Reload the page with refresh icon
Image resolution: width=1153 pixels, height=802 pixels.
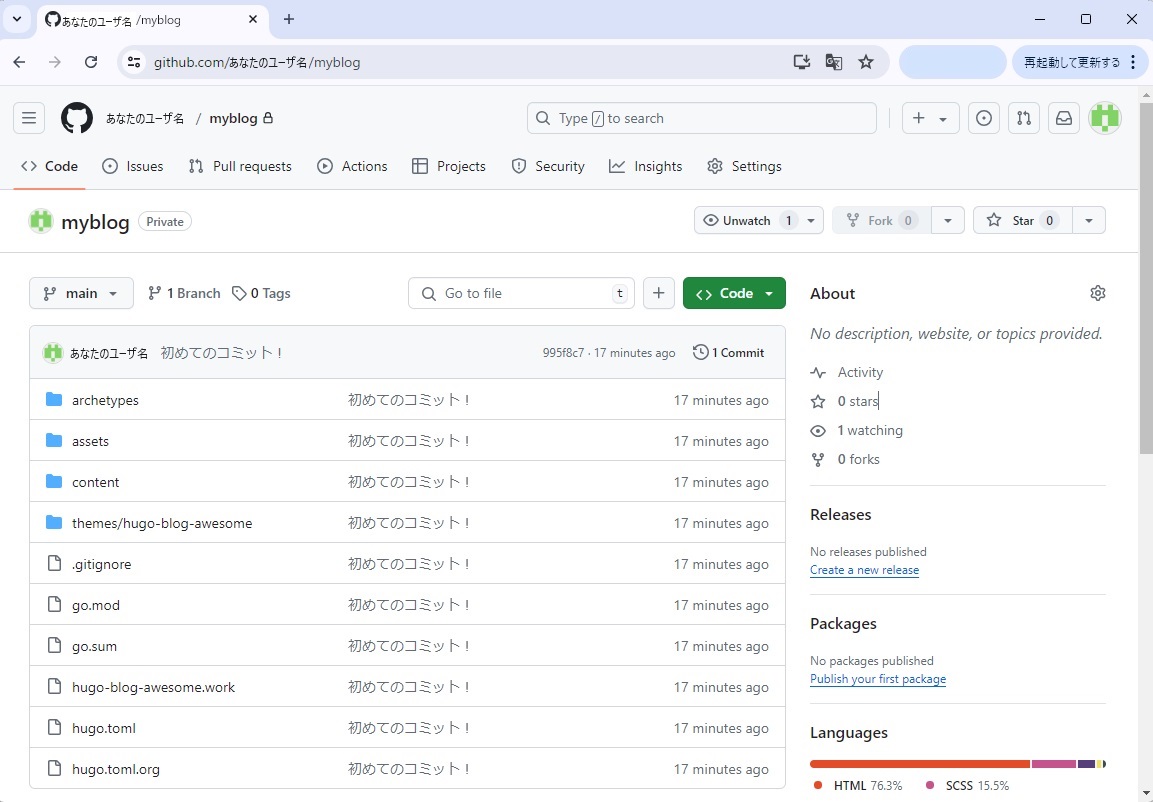[90, 62]
